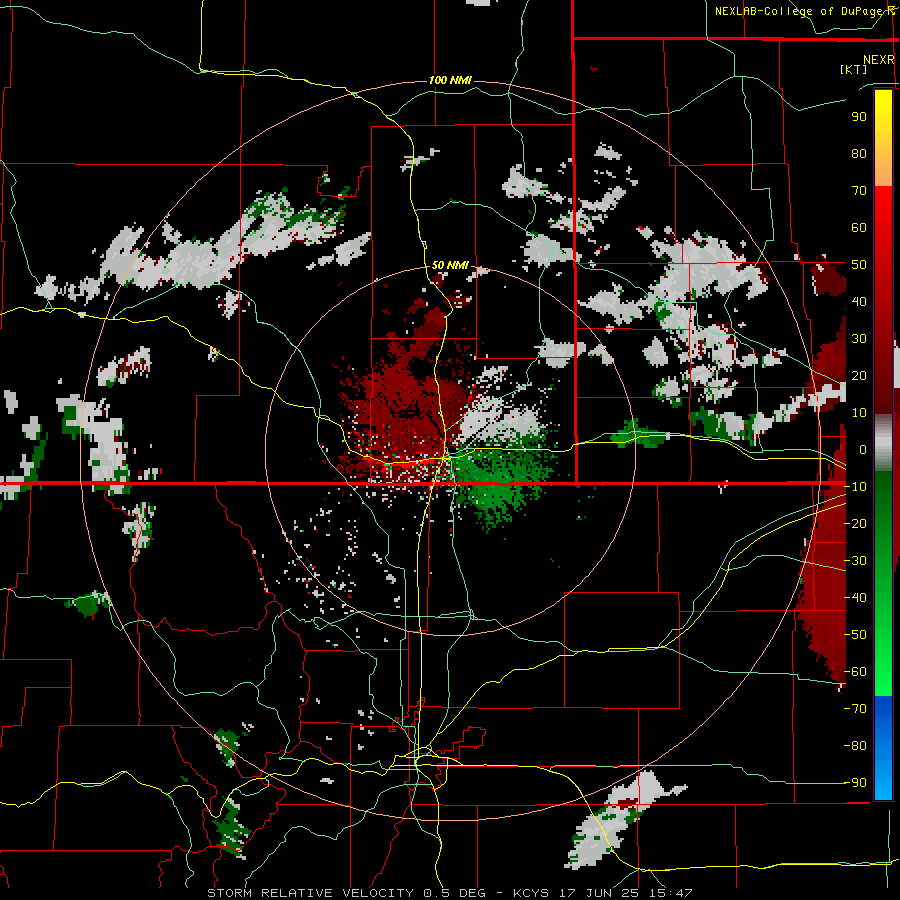
Task: Select the positive 70 knot scale label
Action: [x=859, y=191]
